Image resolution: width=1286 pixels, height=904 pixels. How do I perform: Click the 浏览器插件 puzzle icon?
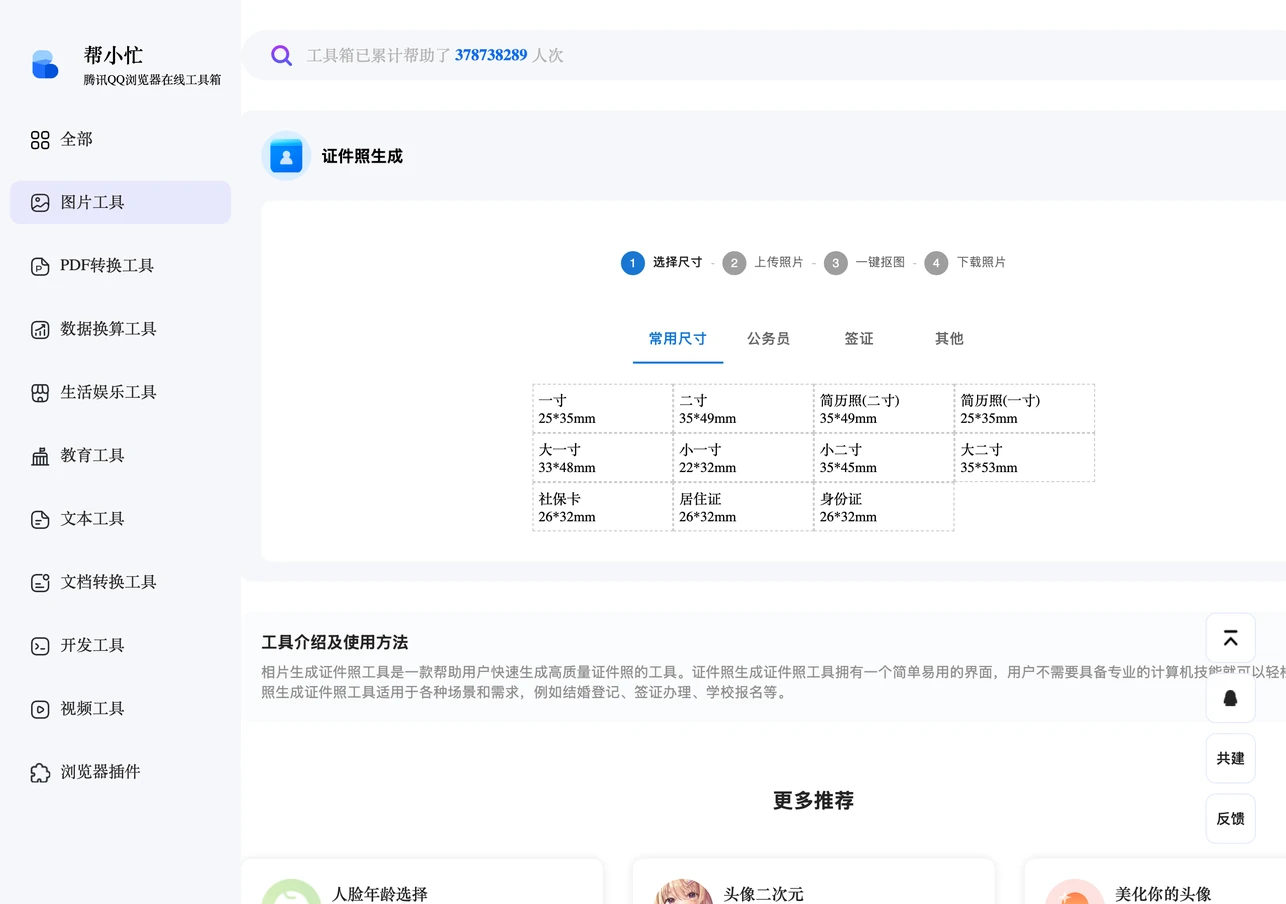pyautogui.click(x=40, y=772)
